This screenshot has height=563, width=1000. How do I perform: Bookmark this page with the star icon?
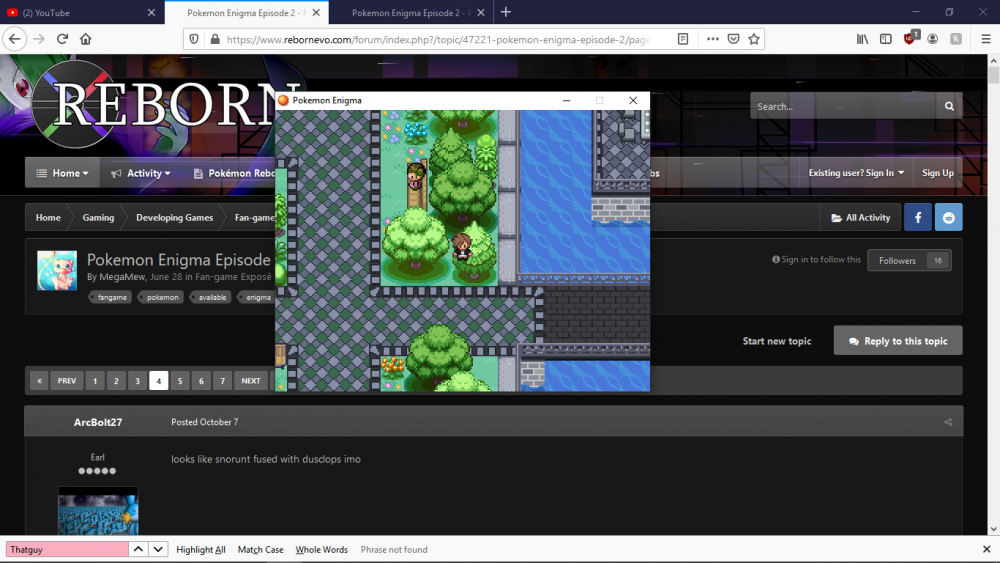(754, 39)
